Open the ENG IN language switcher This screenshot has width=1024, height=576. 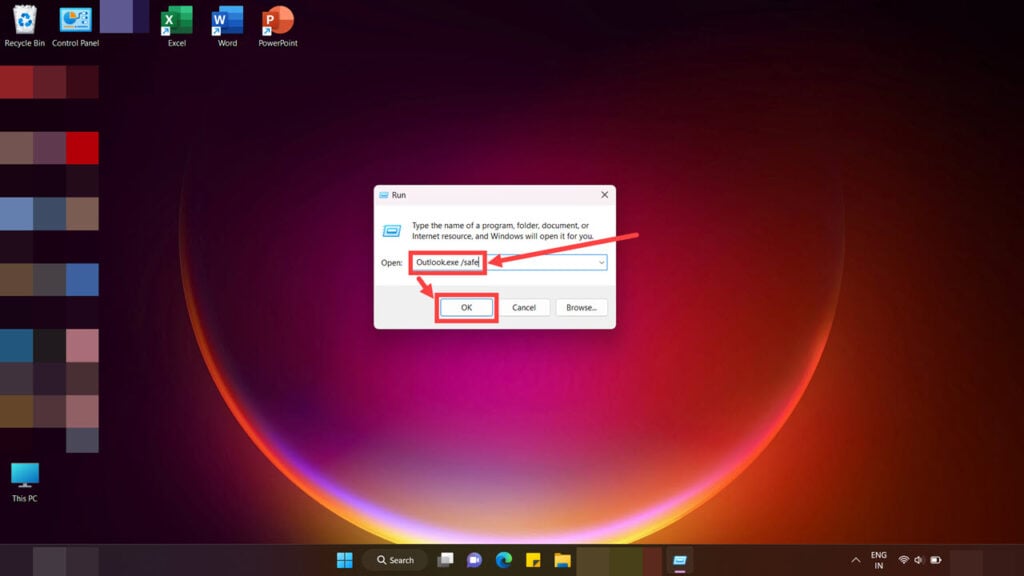tap(879, 560)
